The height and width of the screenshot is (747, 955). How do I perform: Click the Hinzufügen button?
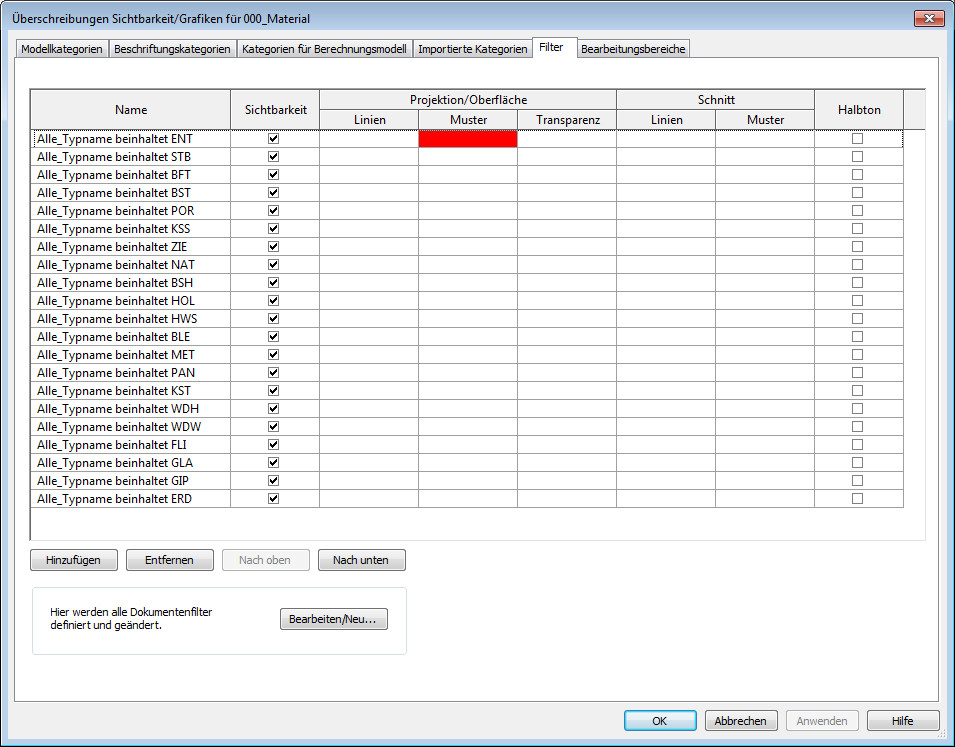pos(74,560)
